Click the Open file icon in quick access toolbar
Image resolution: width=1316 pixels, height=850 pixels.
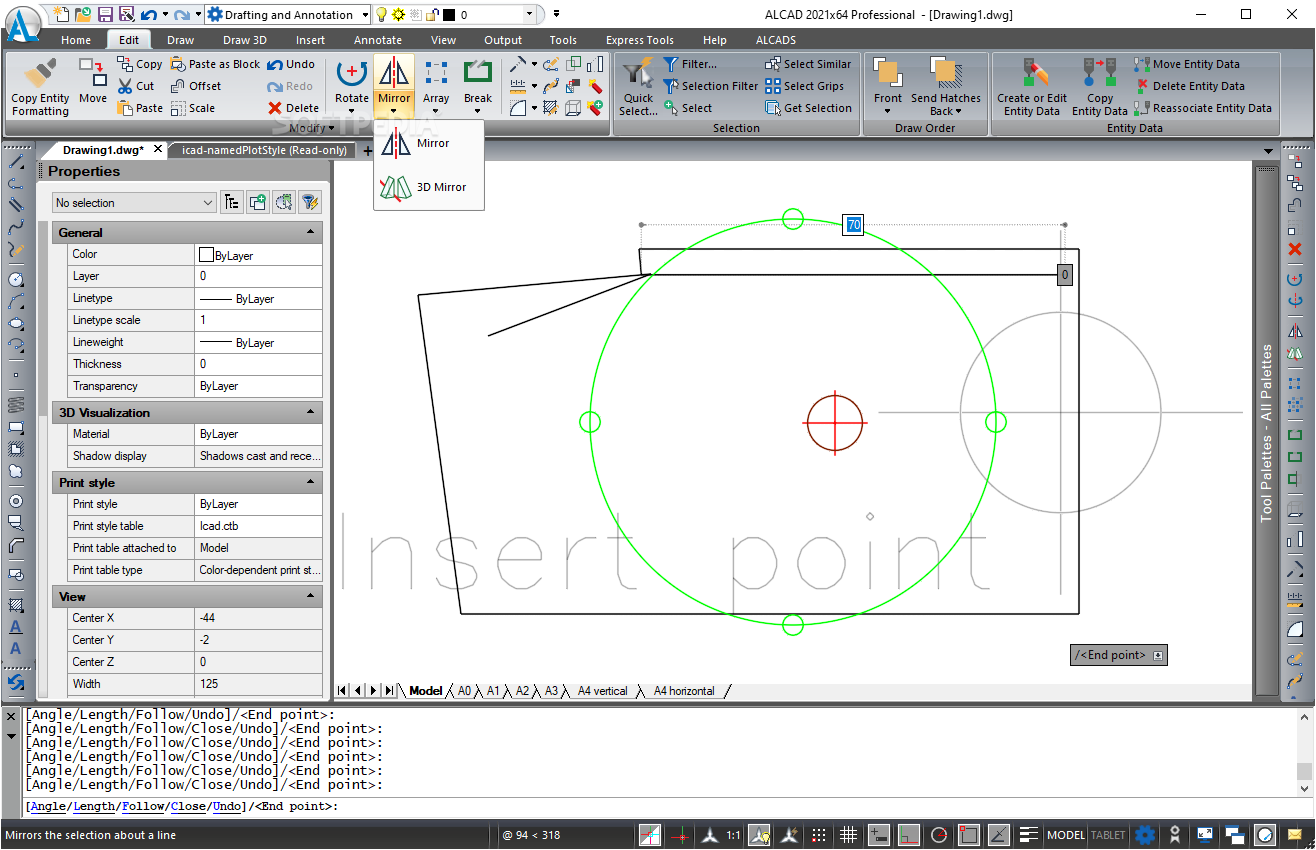[x=83, y=14]
